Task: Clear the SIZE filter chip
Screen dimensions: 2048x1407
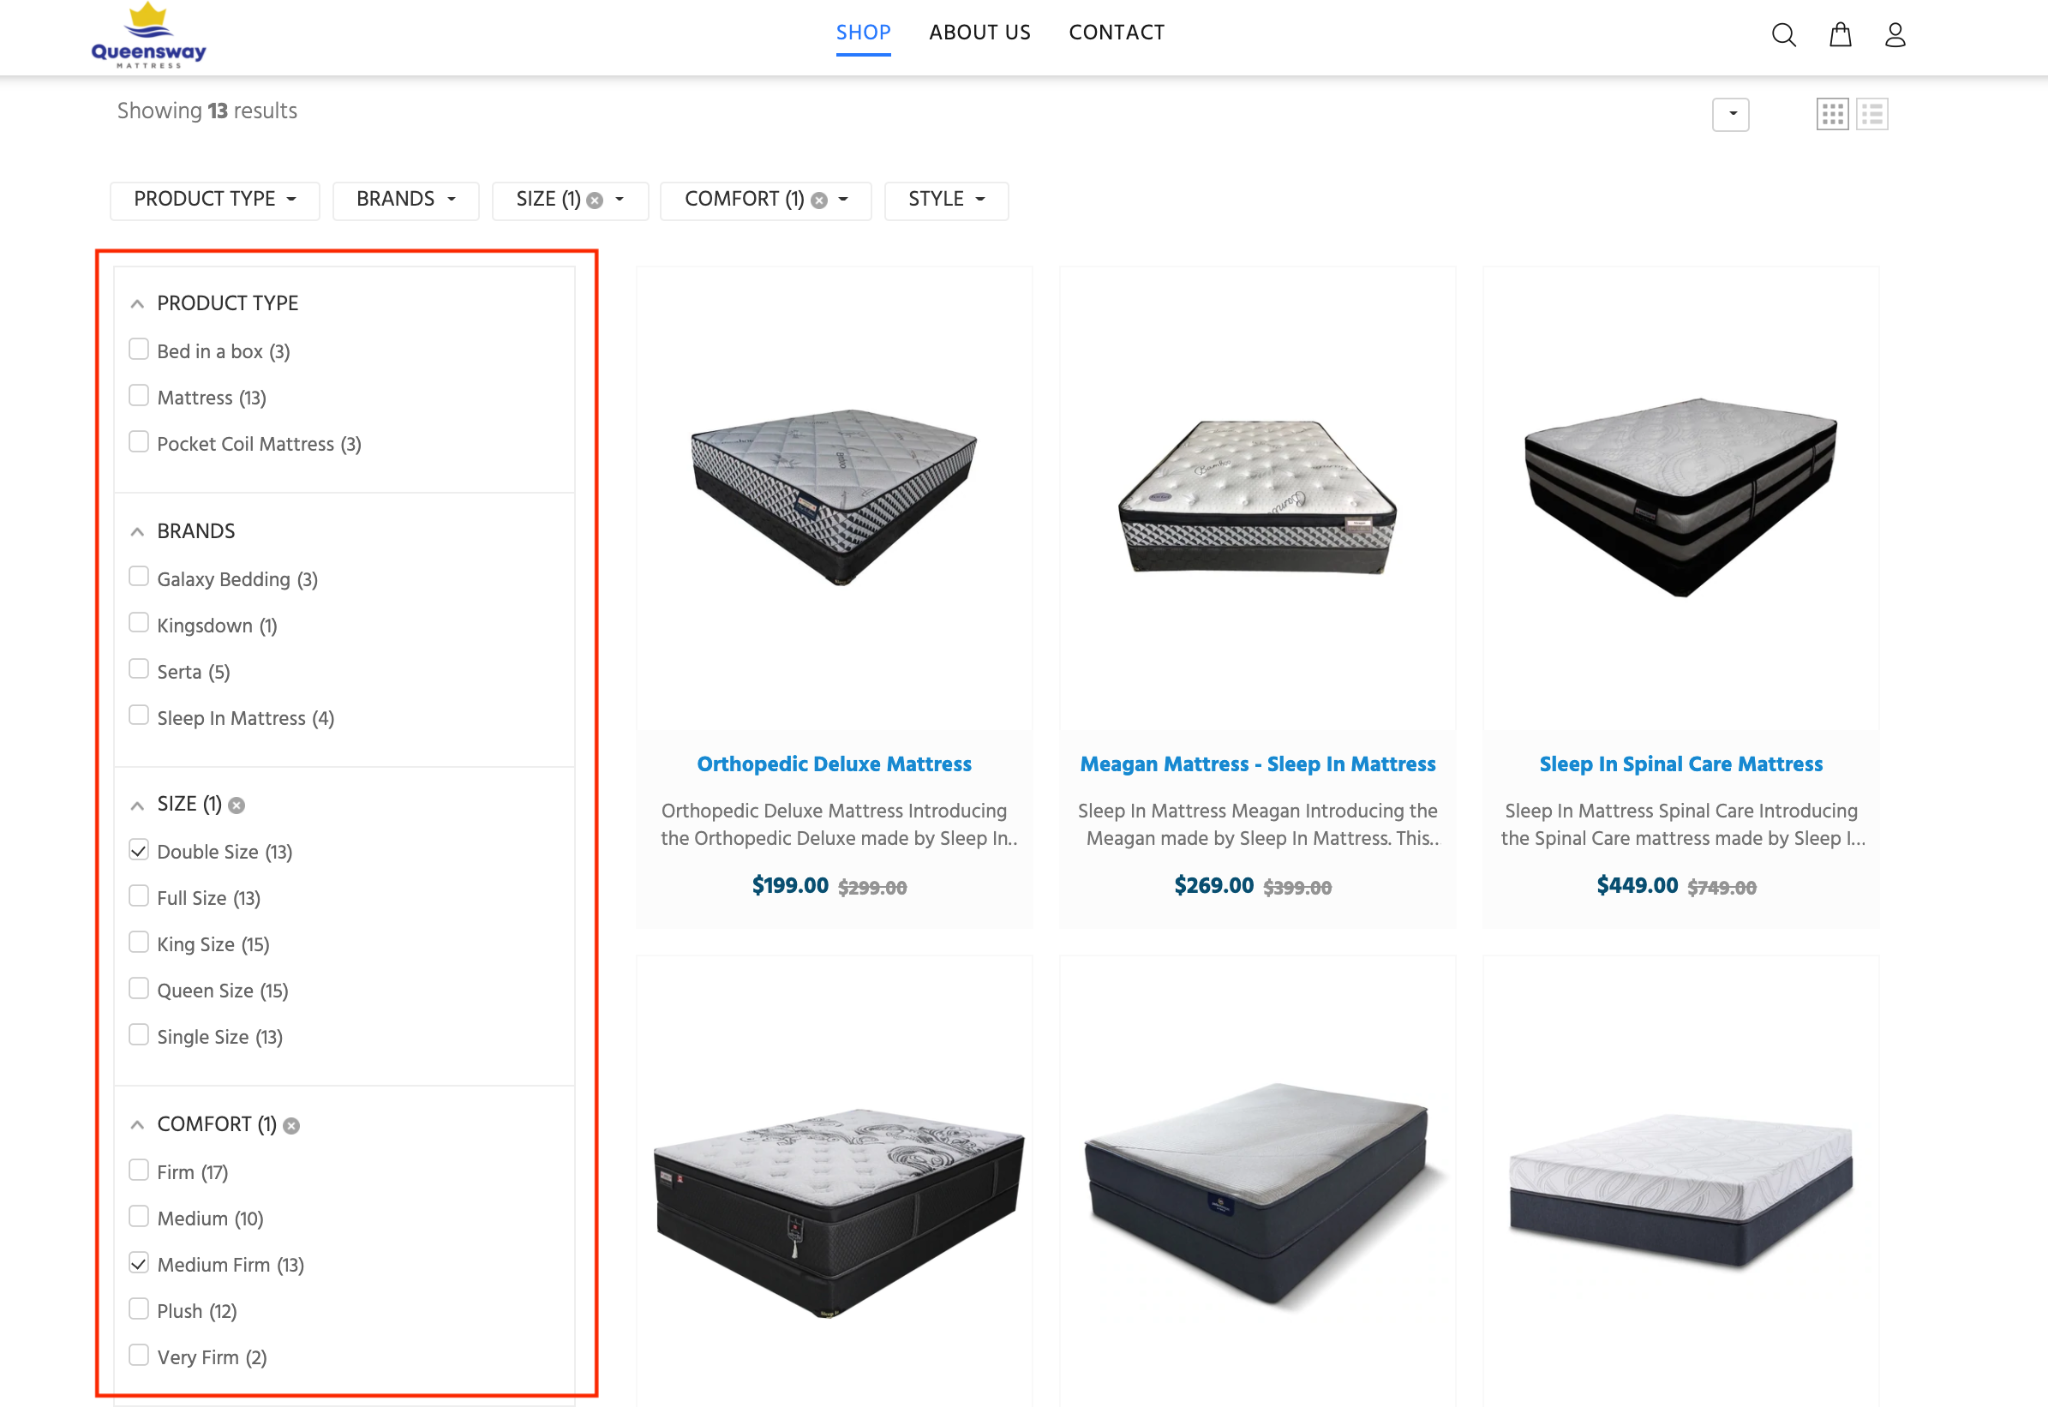Action: [594, 200]
